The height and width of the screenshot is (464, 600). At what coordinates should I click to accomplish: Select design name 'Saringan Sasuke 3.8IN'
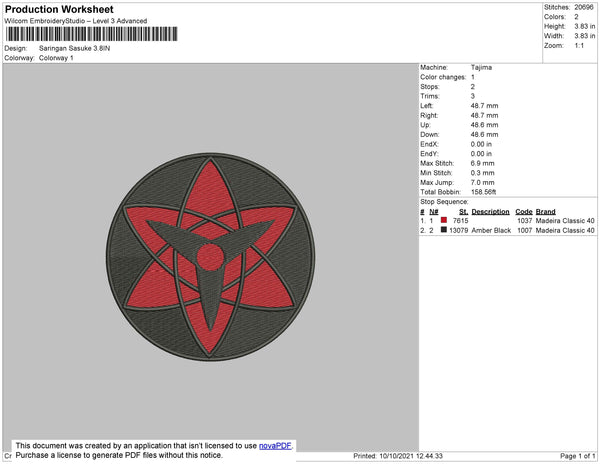[75, 49]
